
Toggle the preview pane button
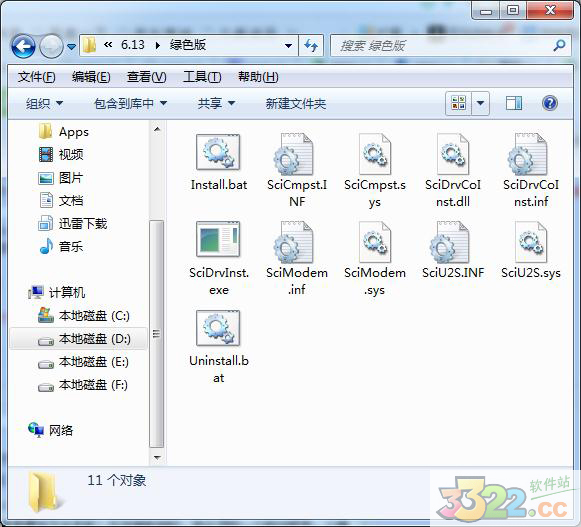[x=514, y=103]
